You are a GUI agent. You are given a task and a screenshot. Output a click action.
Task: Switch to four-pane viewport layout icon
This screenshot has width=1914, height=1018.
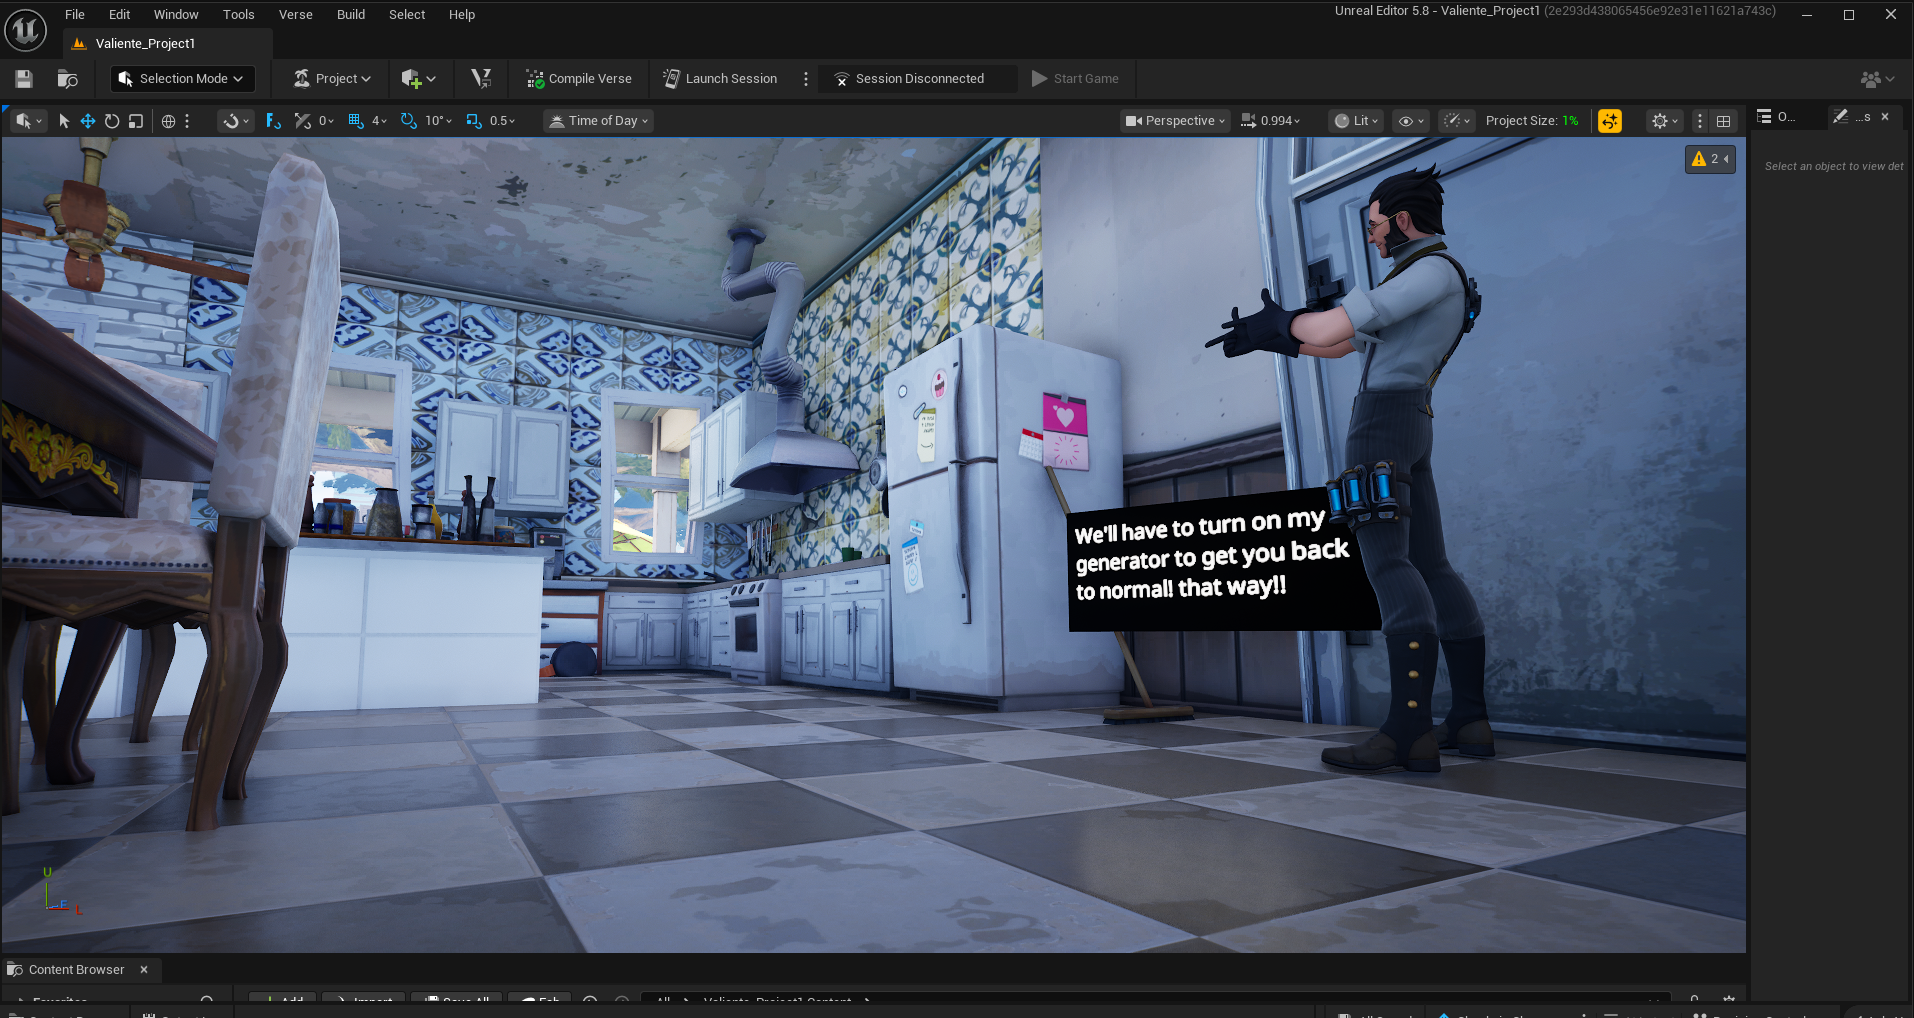1723,121
